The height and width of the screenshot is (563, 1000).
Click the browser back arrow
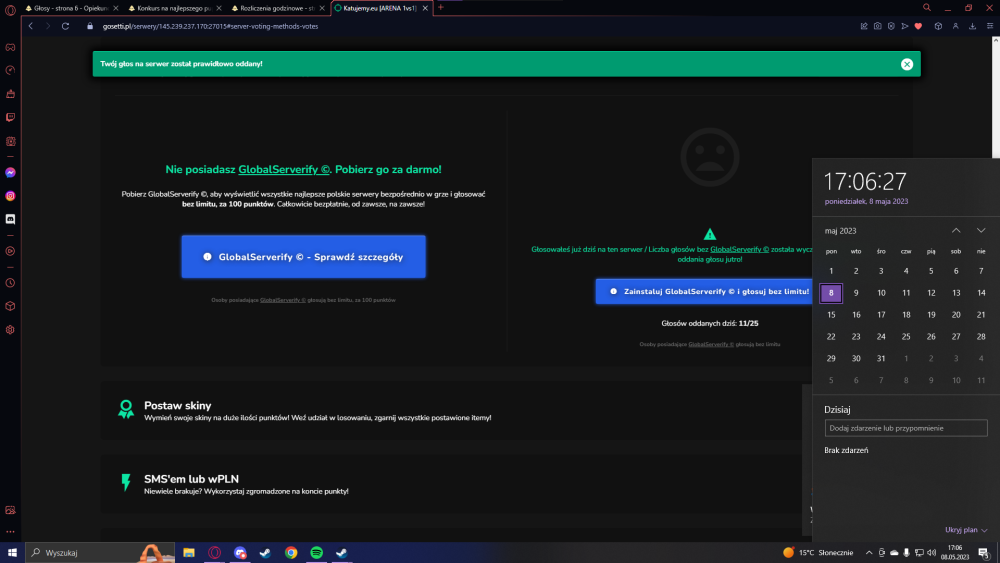click(31, 26)
